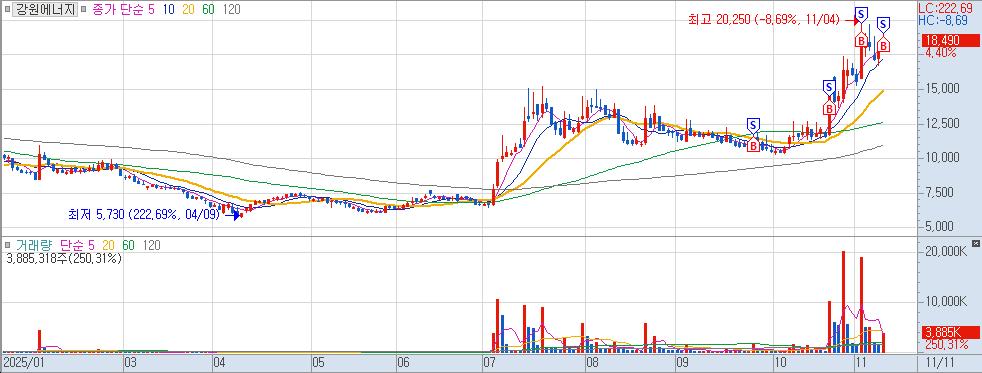Viewport: 982px width, 373px height.
Task: Click the gray 120 label beside 종가 단순
Action: tap(231, 9)
